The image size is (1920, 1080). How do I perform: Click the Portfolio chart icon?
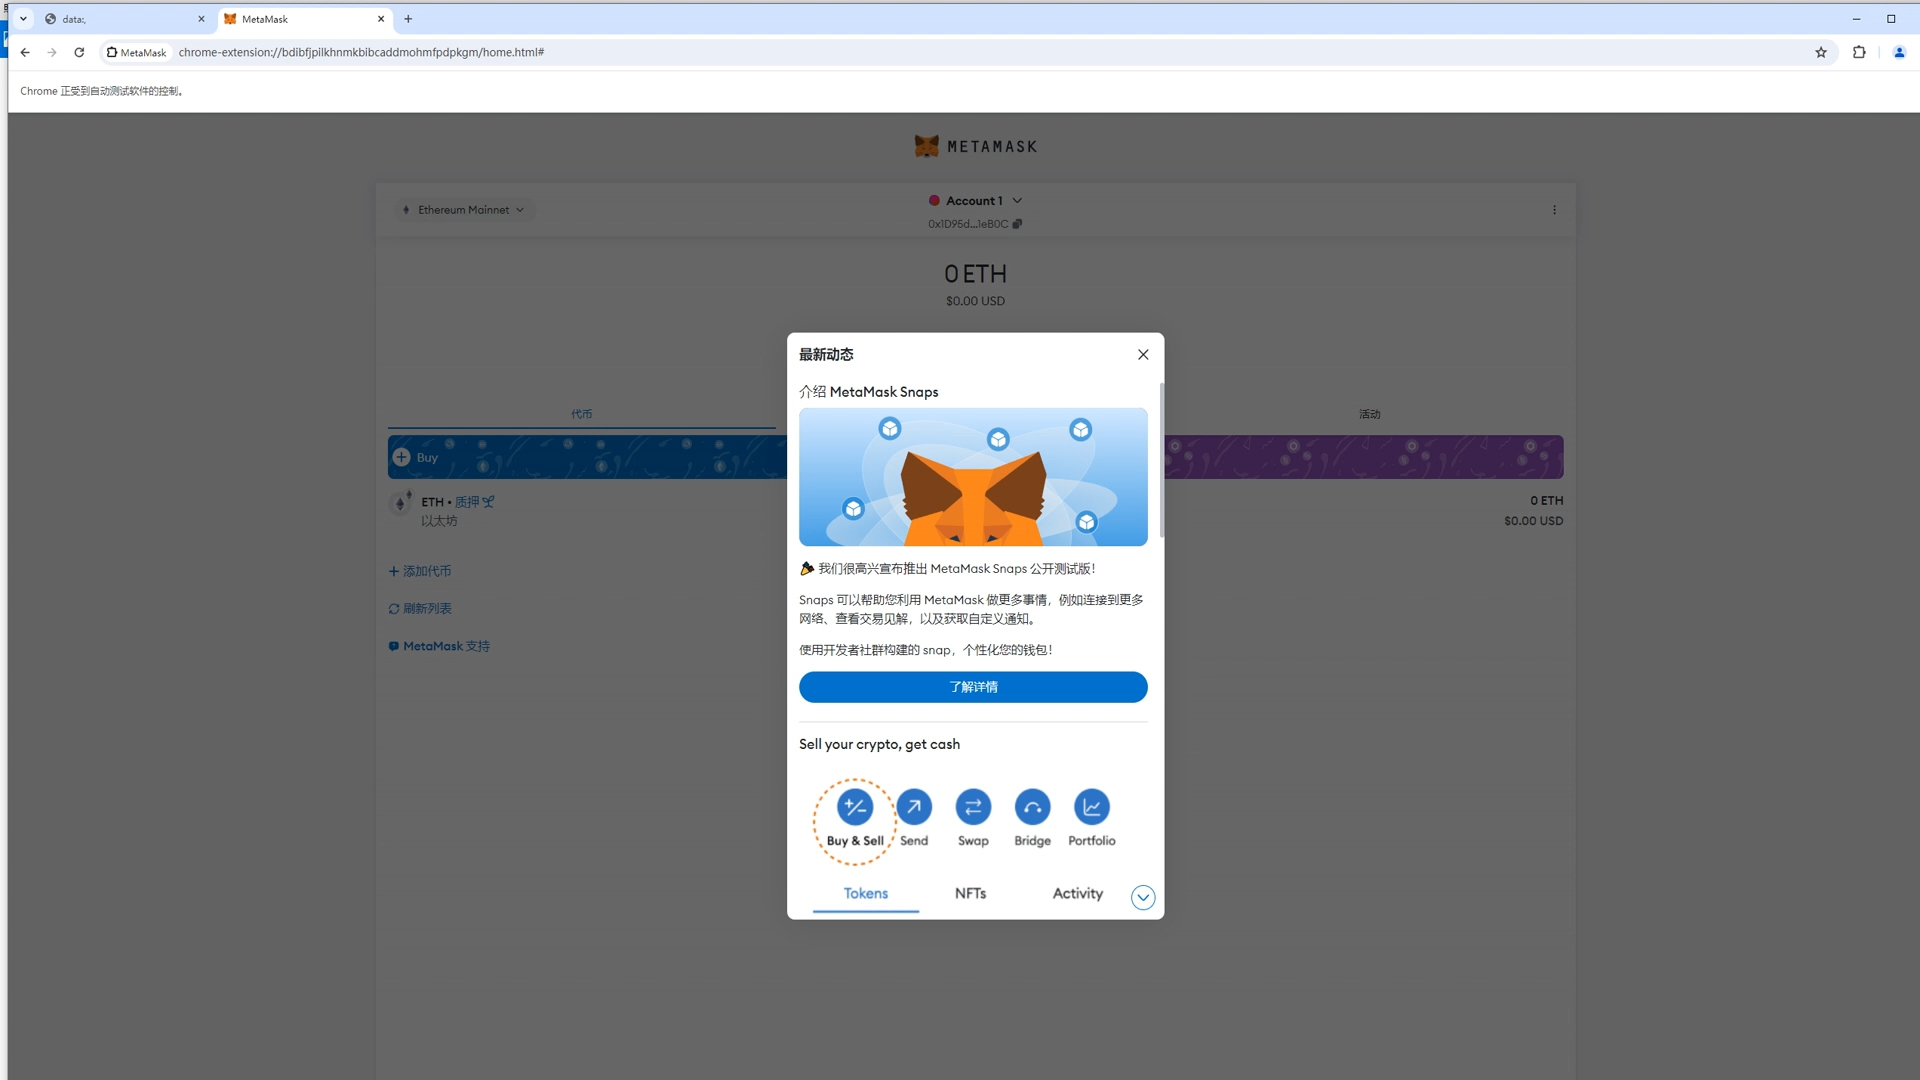[1091, 807]
